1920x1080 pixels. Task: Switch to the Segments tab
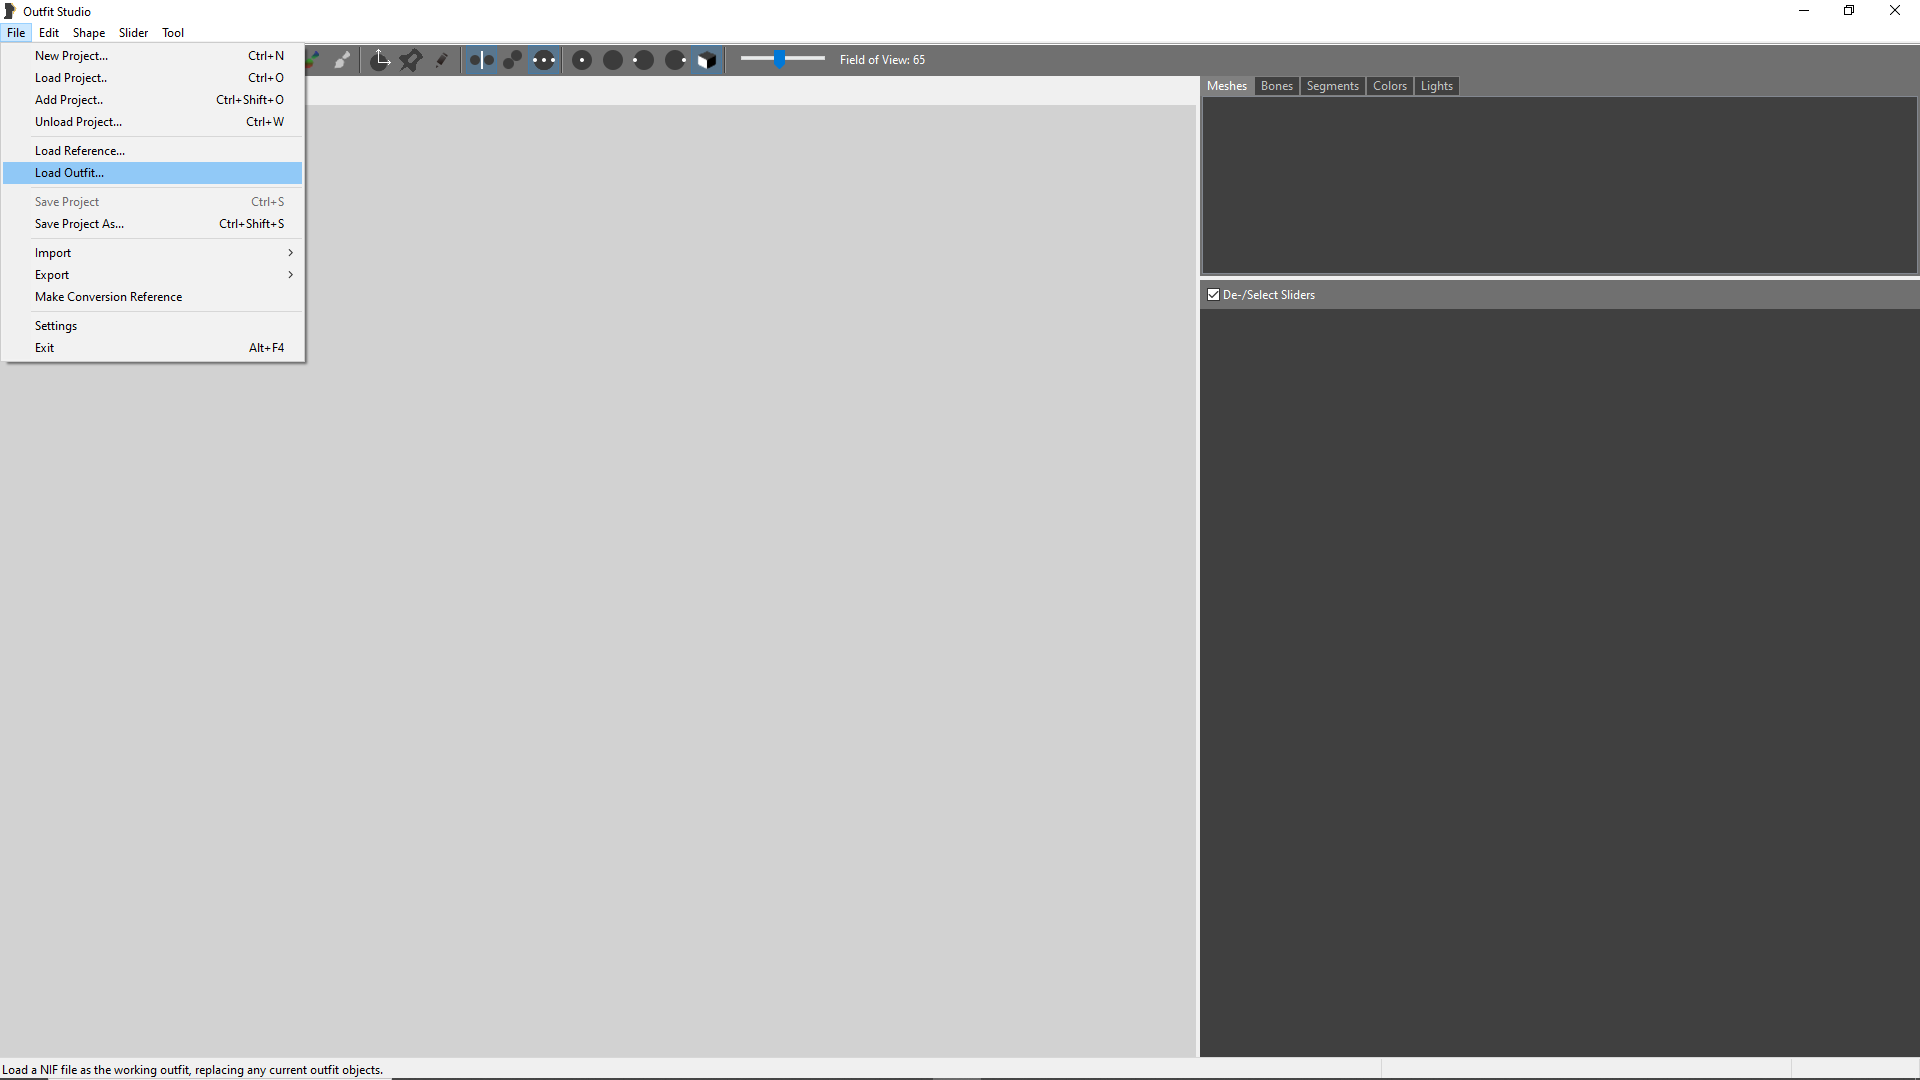coord(1333,86)
